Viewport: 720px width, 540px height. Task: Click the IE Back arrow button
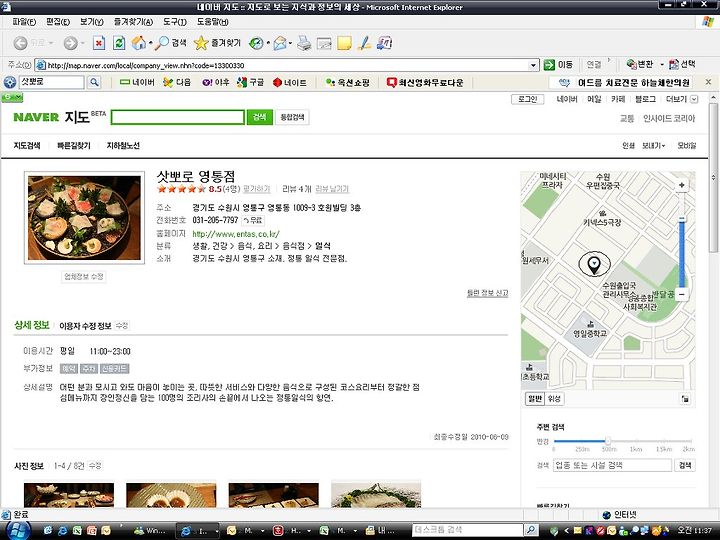20,43
